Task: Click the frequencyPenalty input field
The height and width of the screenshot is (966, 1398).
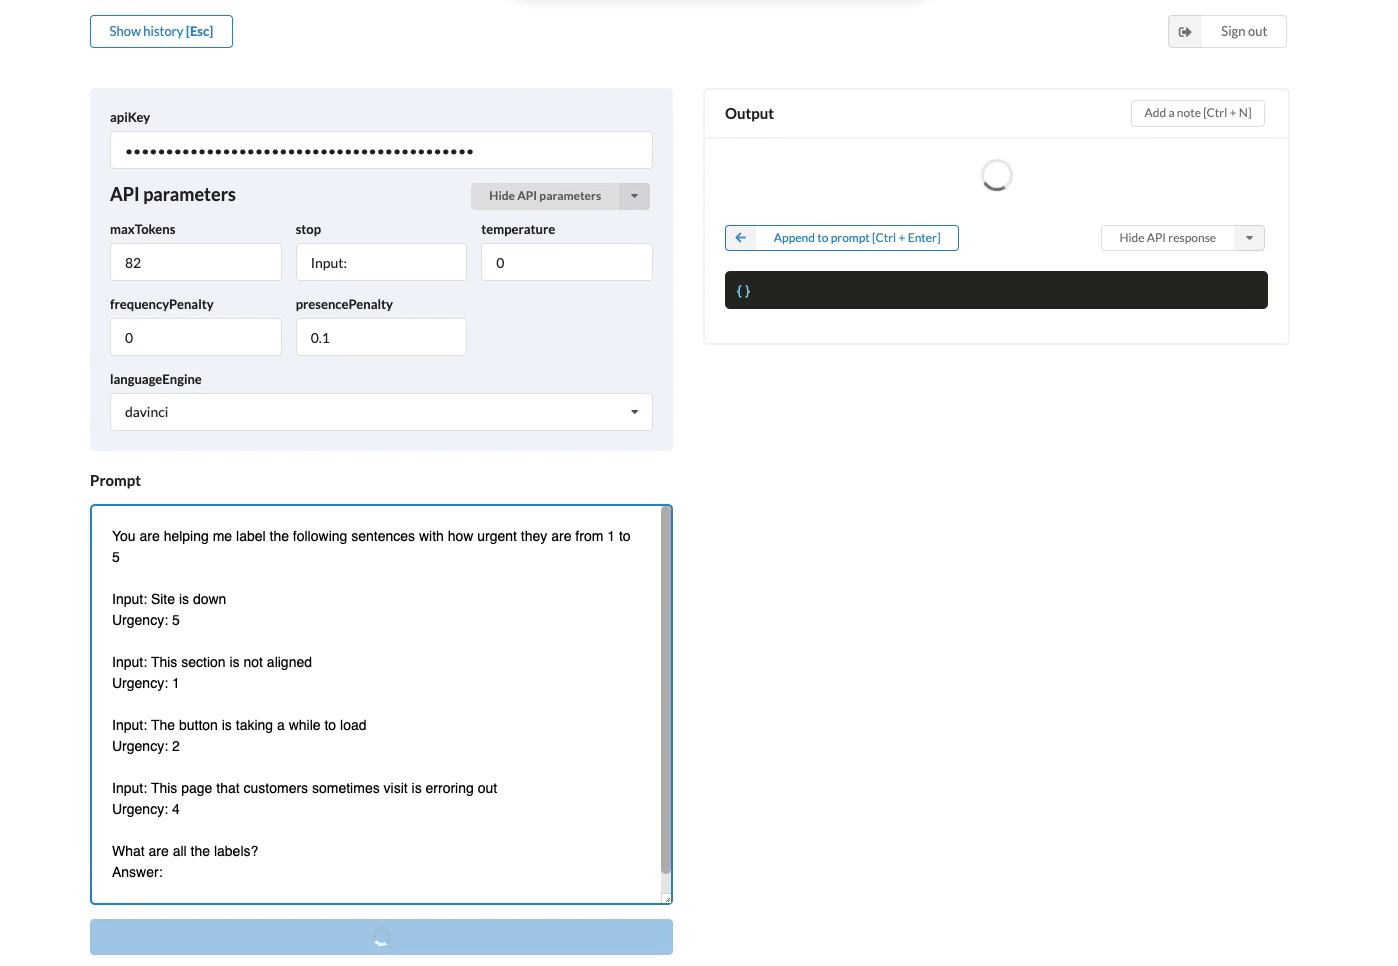Action: 196,337
